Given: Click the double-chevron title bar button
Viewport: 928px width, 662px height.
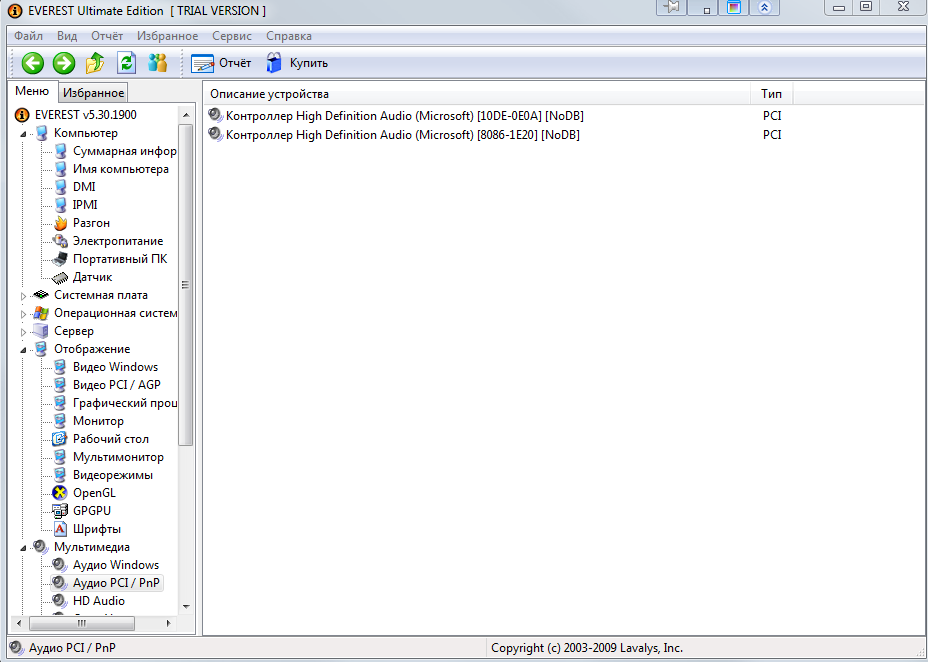Looking at the screenshot, I should pyautogui.click(x=764, y=8).
